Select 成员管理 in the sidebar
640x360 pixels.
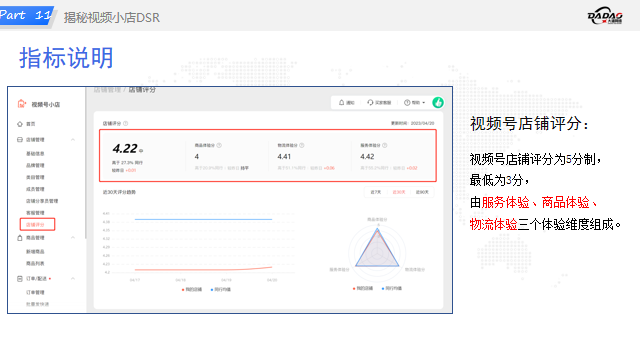(x=35, y=189)
